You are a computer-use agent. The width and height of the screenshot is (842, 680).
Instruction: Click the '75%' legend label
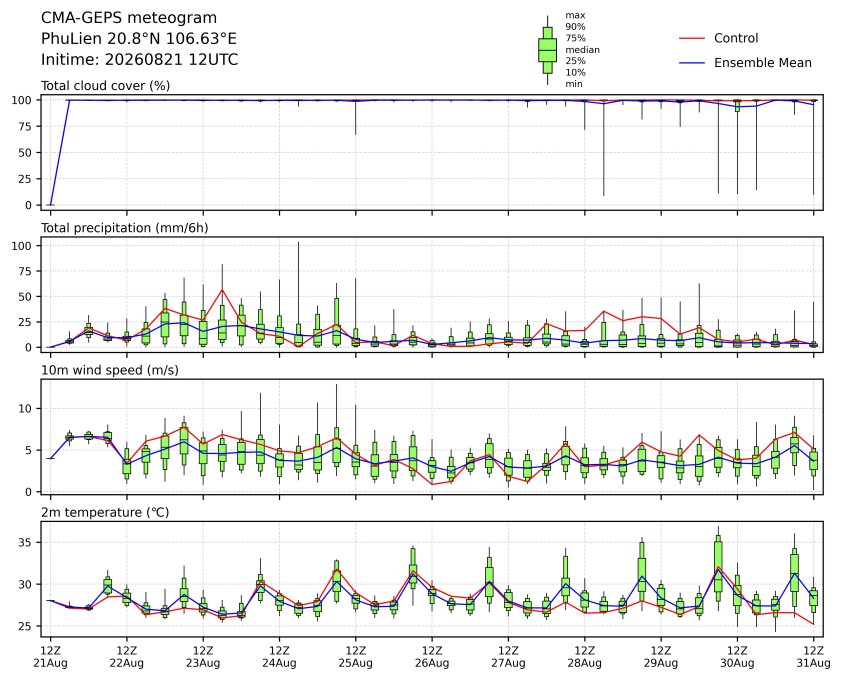pyautogui.click(x=575, y=38)
